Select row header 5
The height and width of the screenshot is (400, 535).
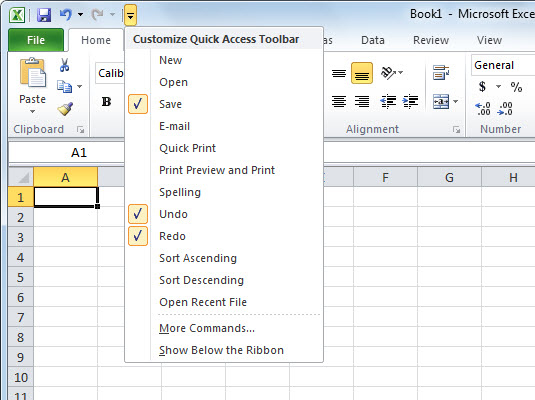pyautogui.click(x=20, y=277)
